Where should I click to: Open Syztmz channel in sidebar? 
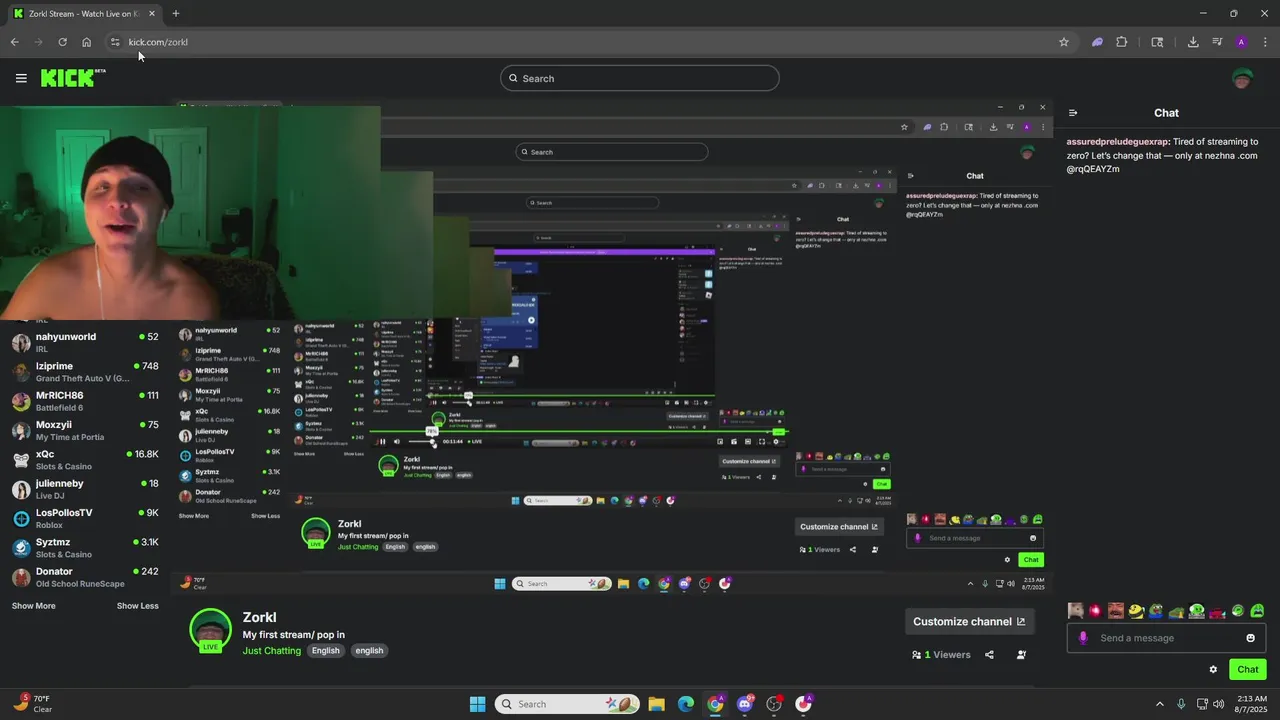[85, 547]
